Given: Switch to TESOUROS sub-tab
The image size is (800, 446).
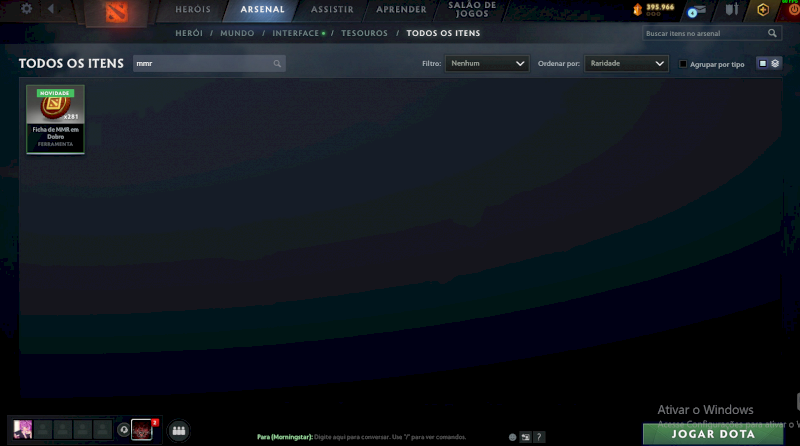Looking at the screenshot, I should click(x=364, y=33).
